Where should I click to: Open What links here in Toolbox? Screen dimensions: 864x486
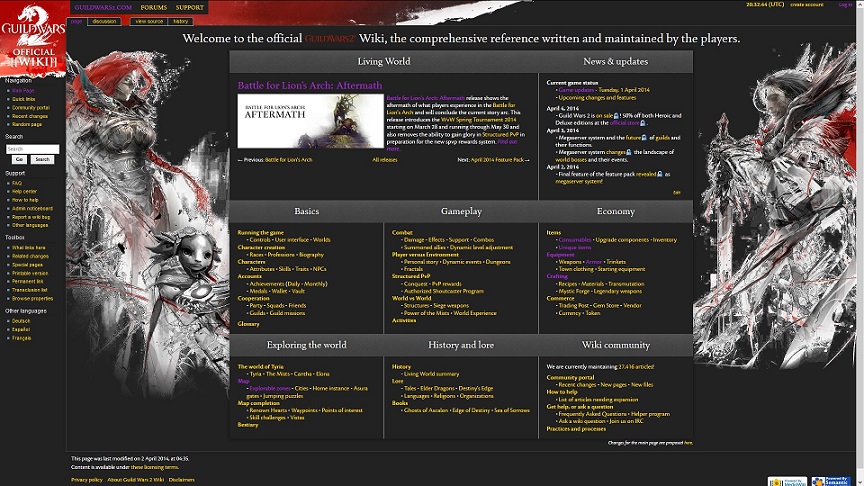click(29, 248)
